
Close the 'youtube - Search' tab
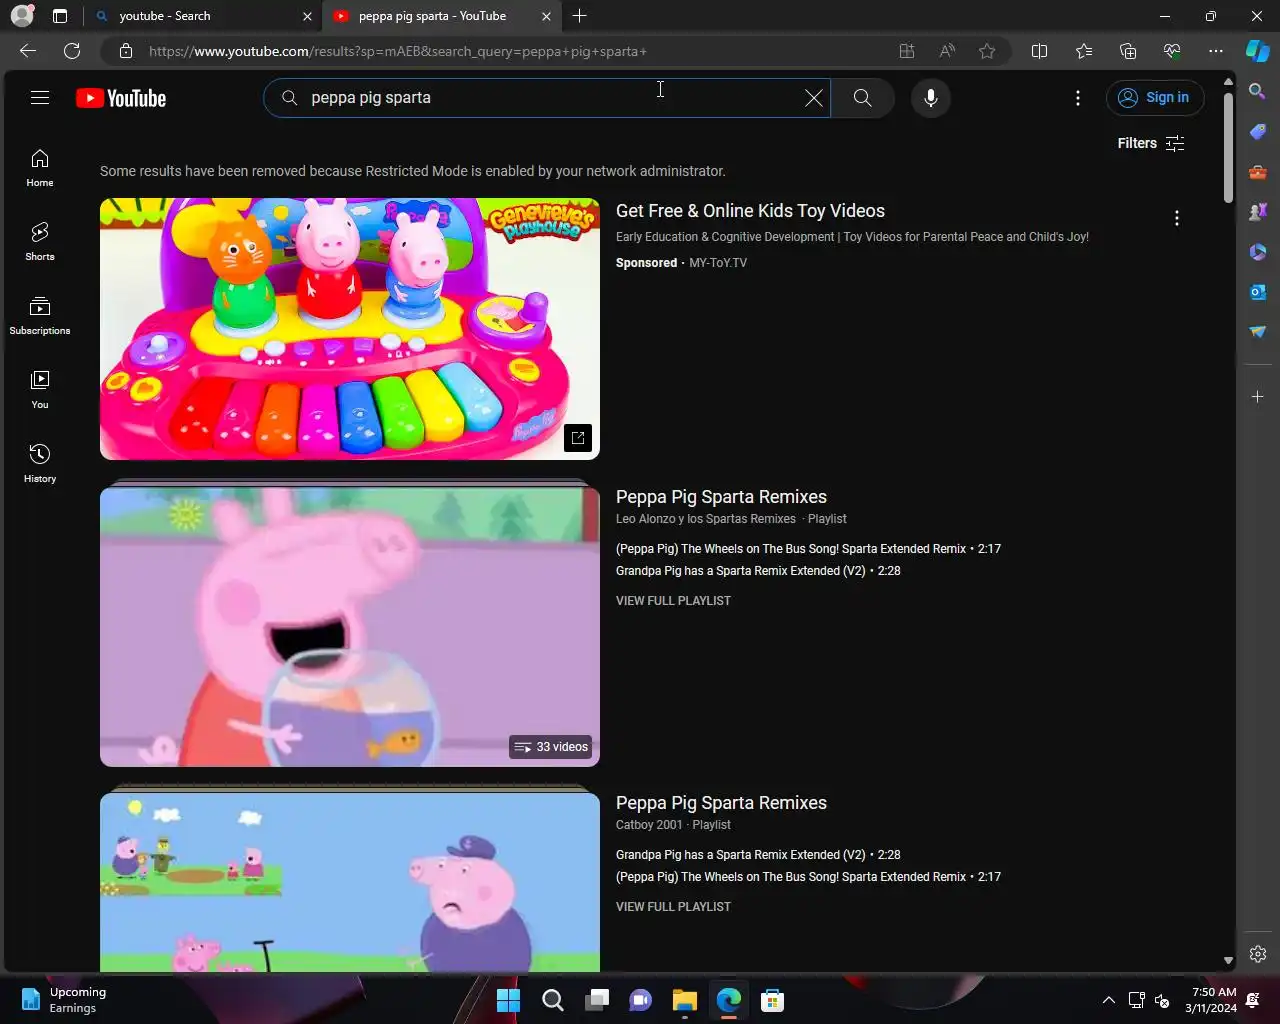coord(307,16)
